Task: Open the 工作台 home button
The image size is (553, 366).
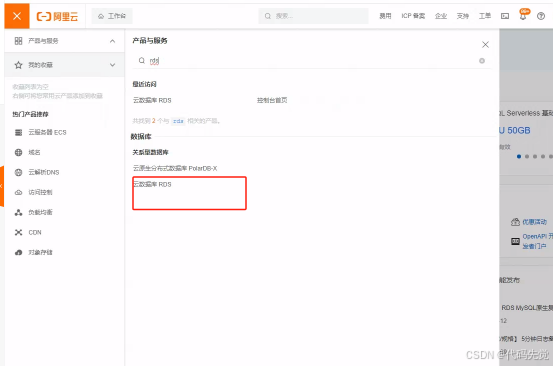Action: [112, 16]
